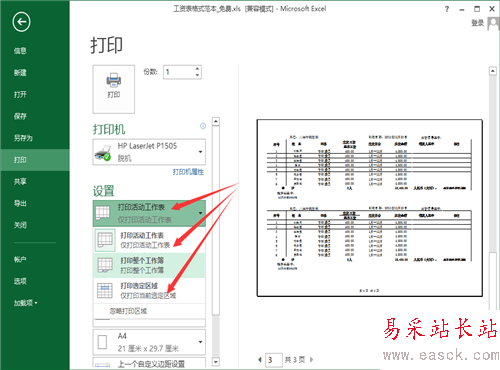This screenshot has width=500, height=370.
Task: Click the large 打印 printer button
Action: 114,89
